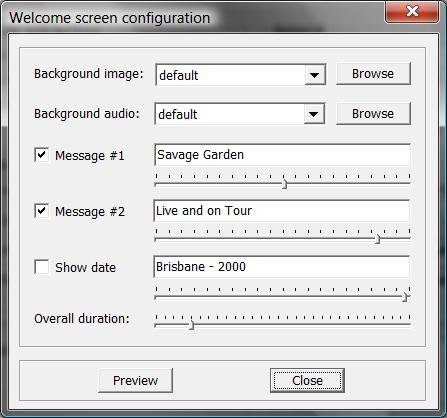Click the Welcome screen configuration title text
The image size is (447, 418).
click(110, 18)
